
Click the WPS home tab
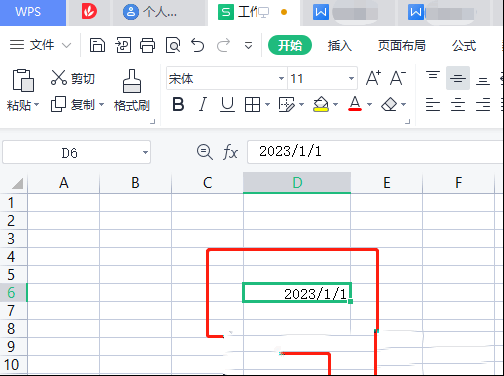pos(33,12)
